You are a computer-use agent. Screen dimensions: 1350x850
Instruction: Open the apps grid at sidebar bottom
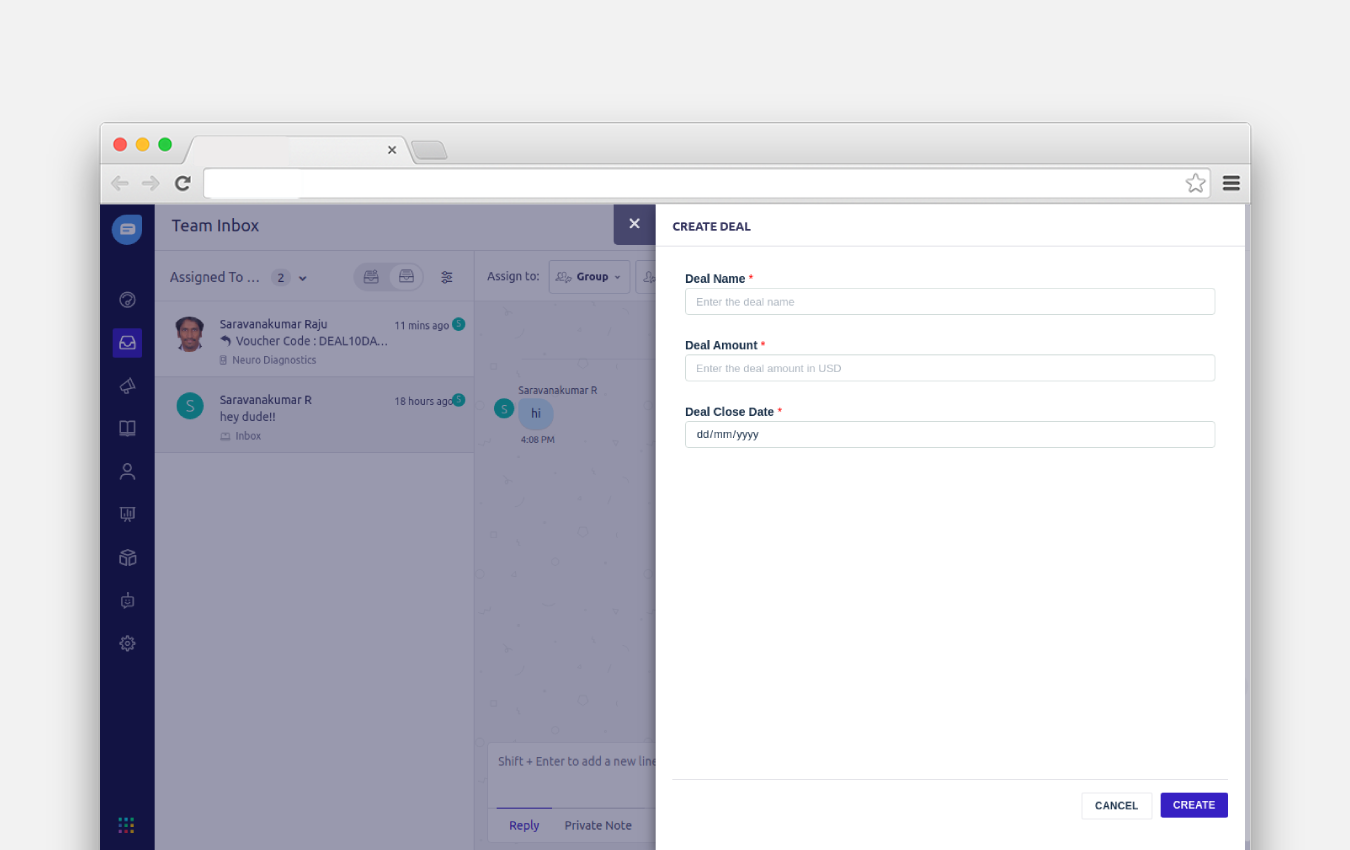point(126,825)
